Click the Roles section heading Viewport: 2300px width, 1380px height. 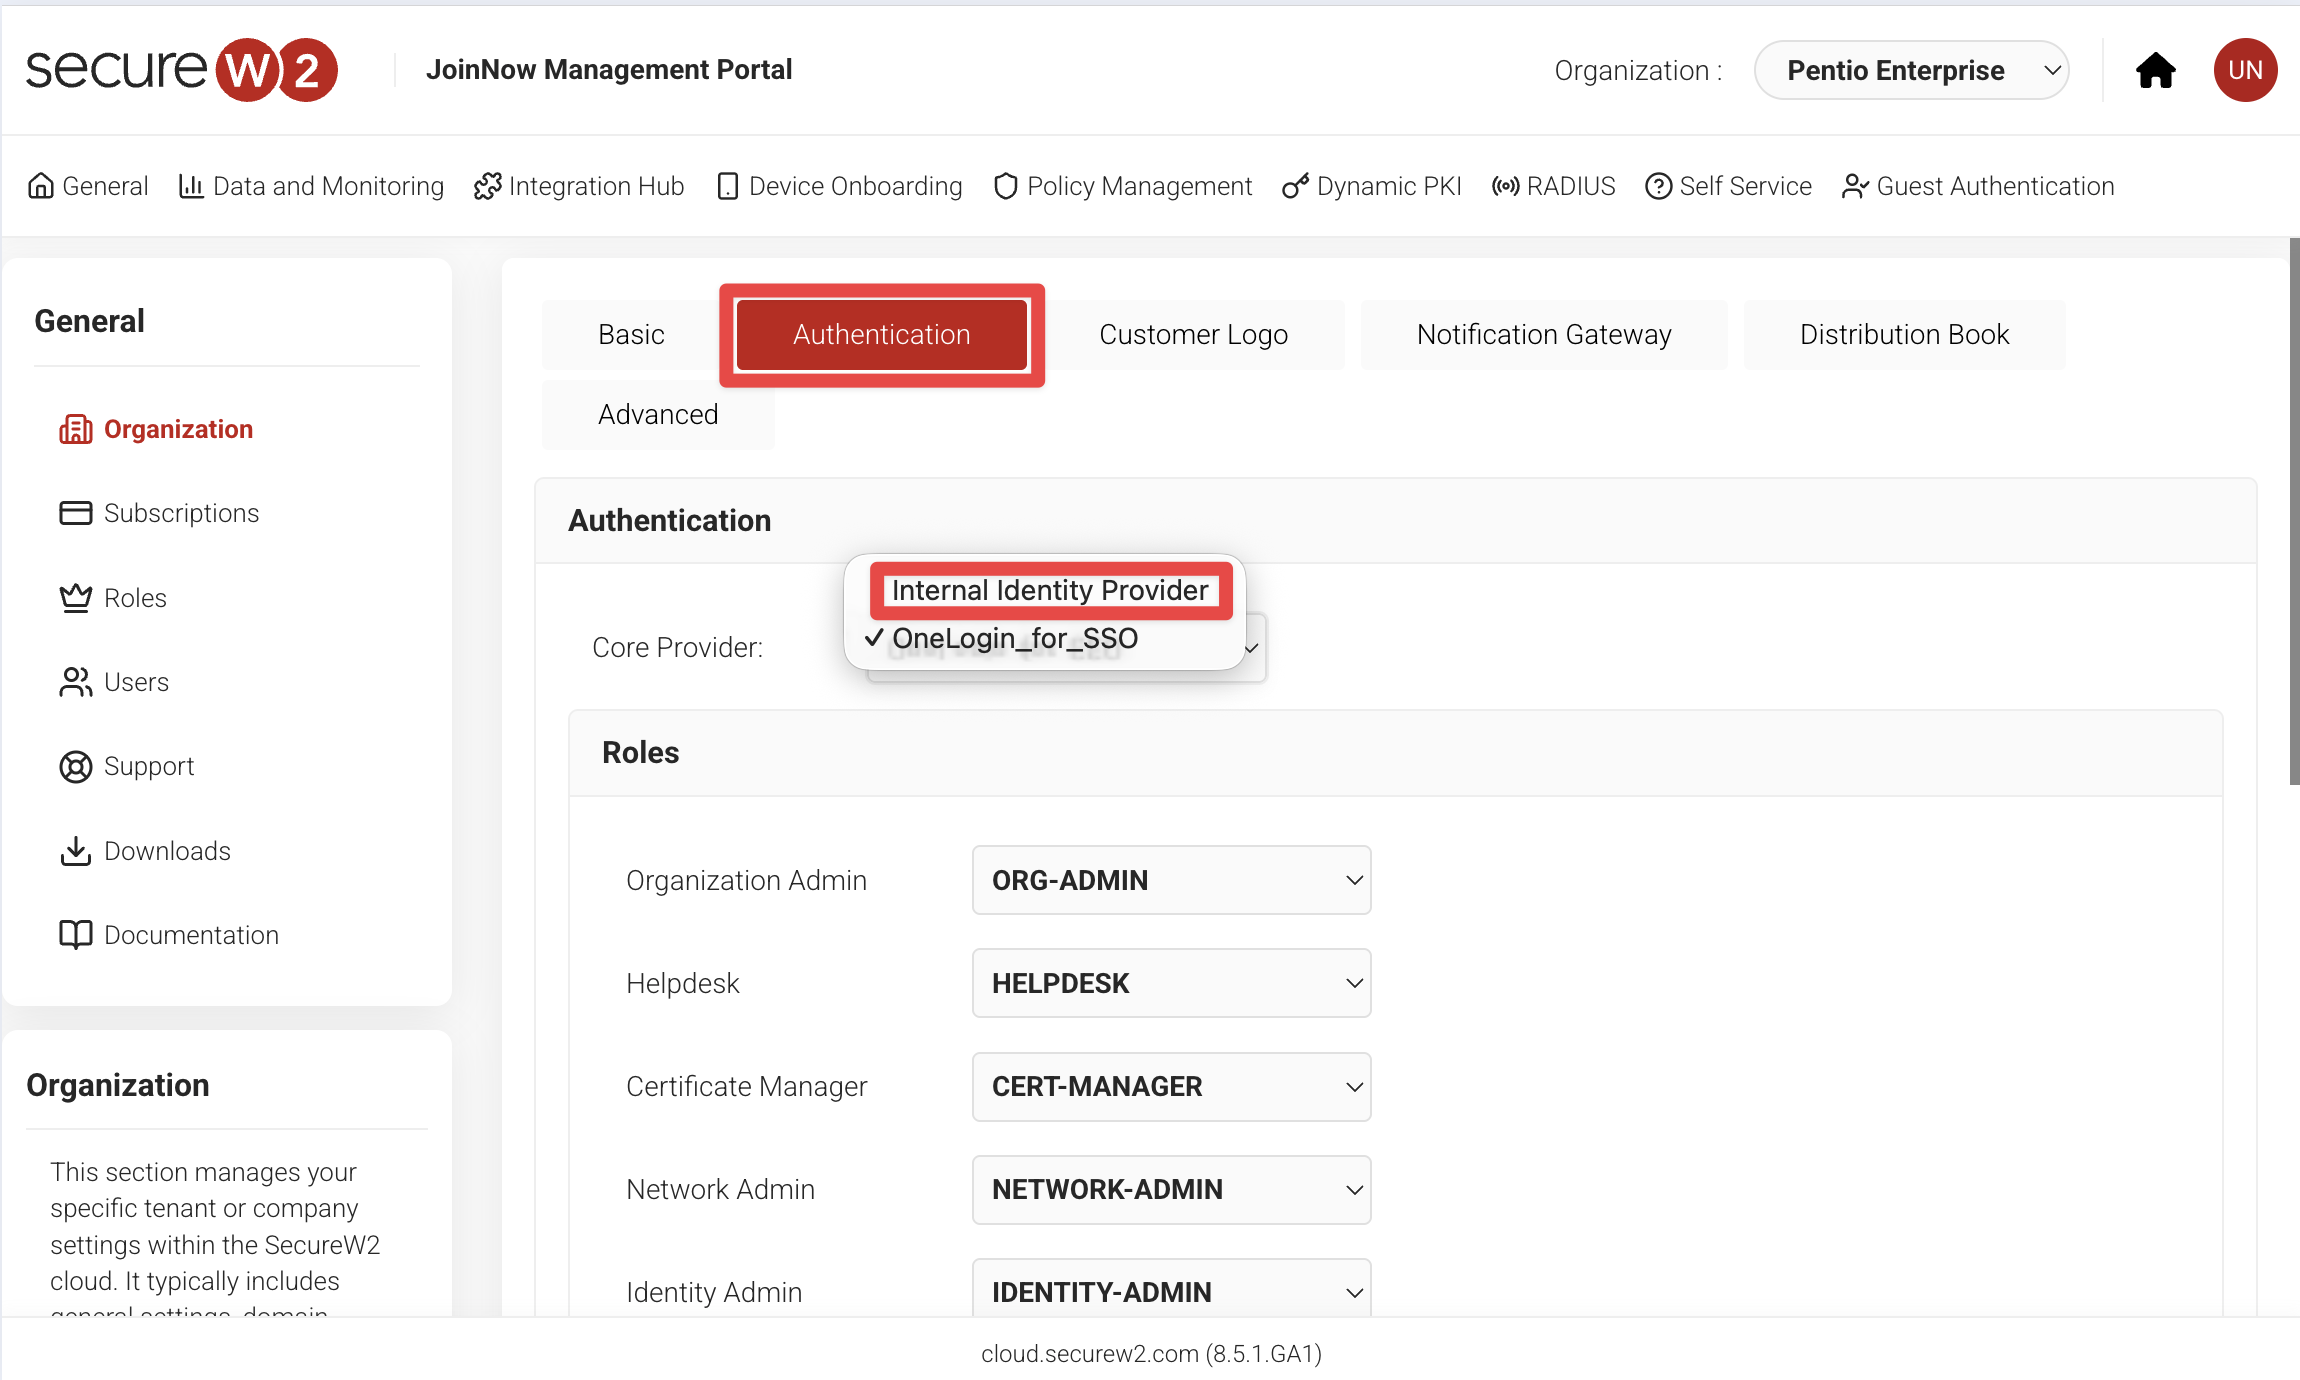(x=641, y=752)
